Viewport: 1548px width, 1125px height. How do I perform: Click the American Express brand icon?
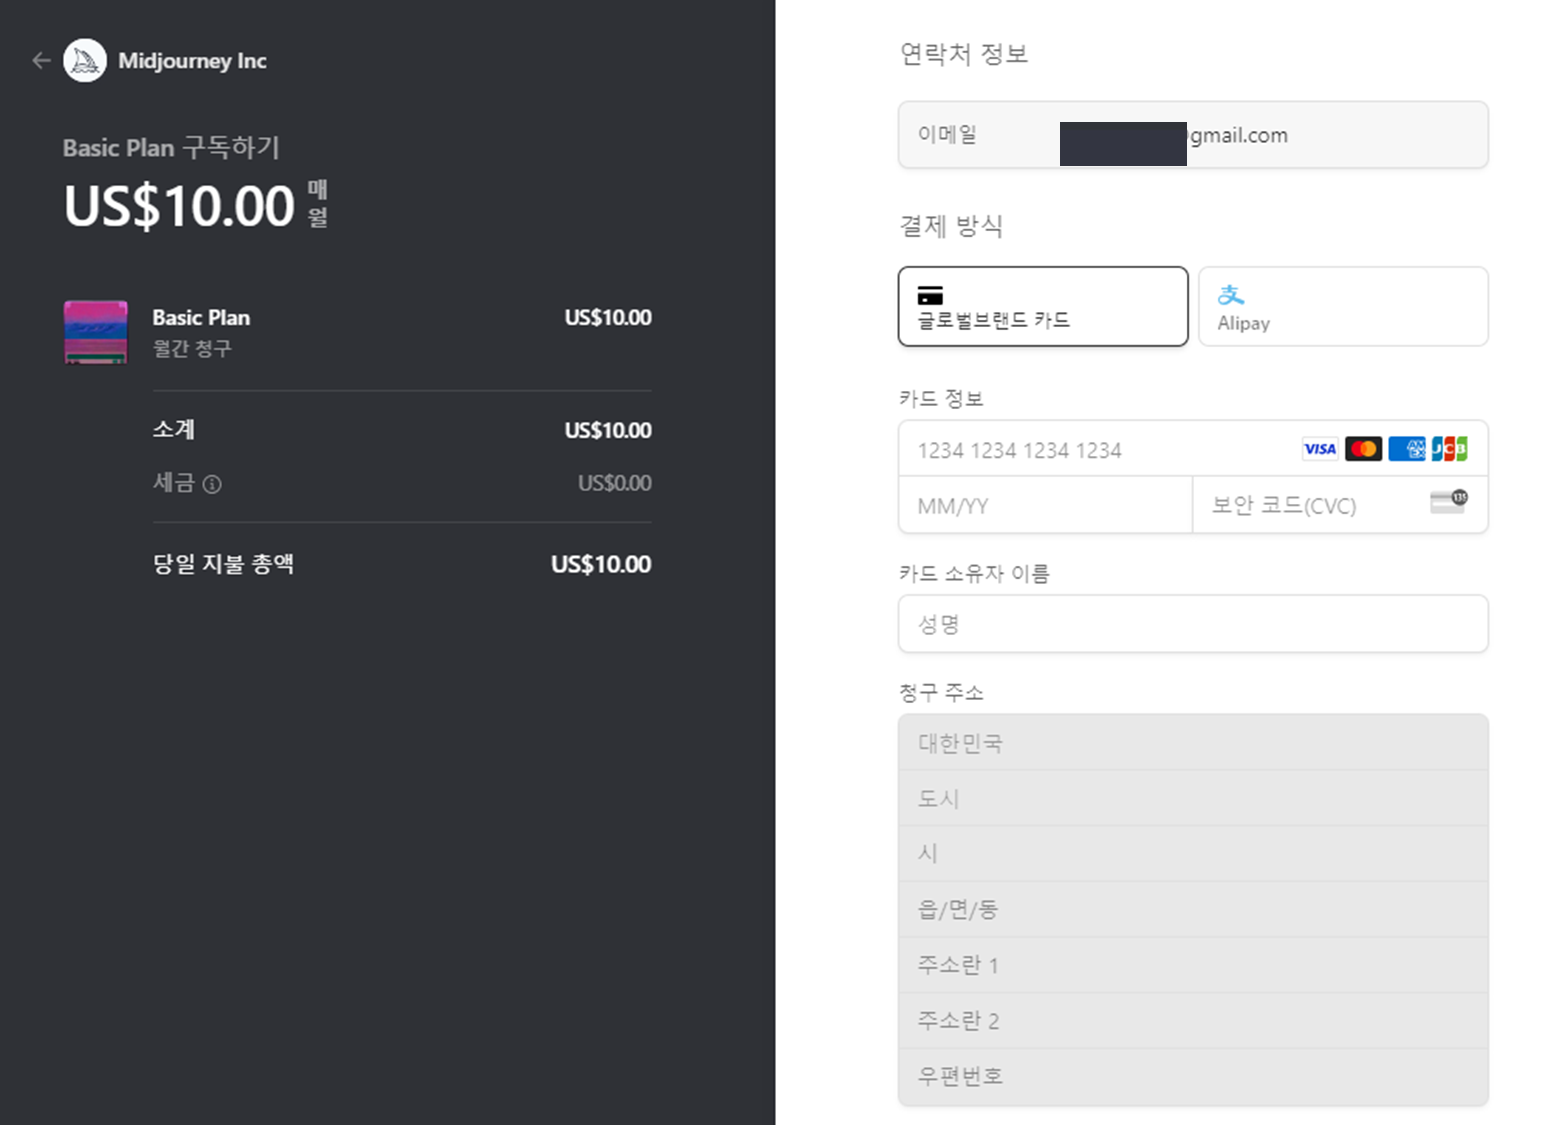pyautogui.click(x=1407, y=449)
